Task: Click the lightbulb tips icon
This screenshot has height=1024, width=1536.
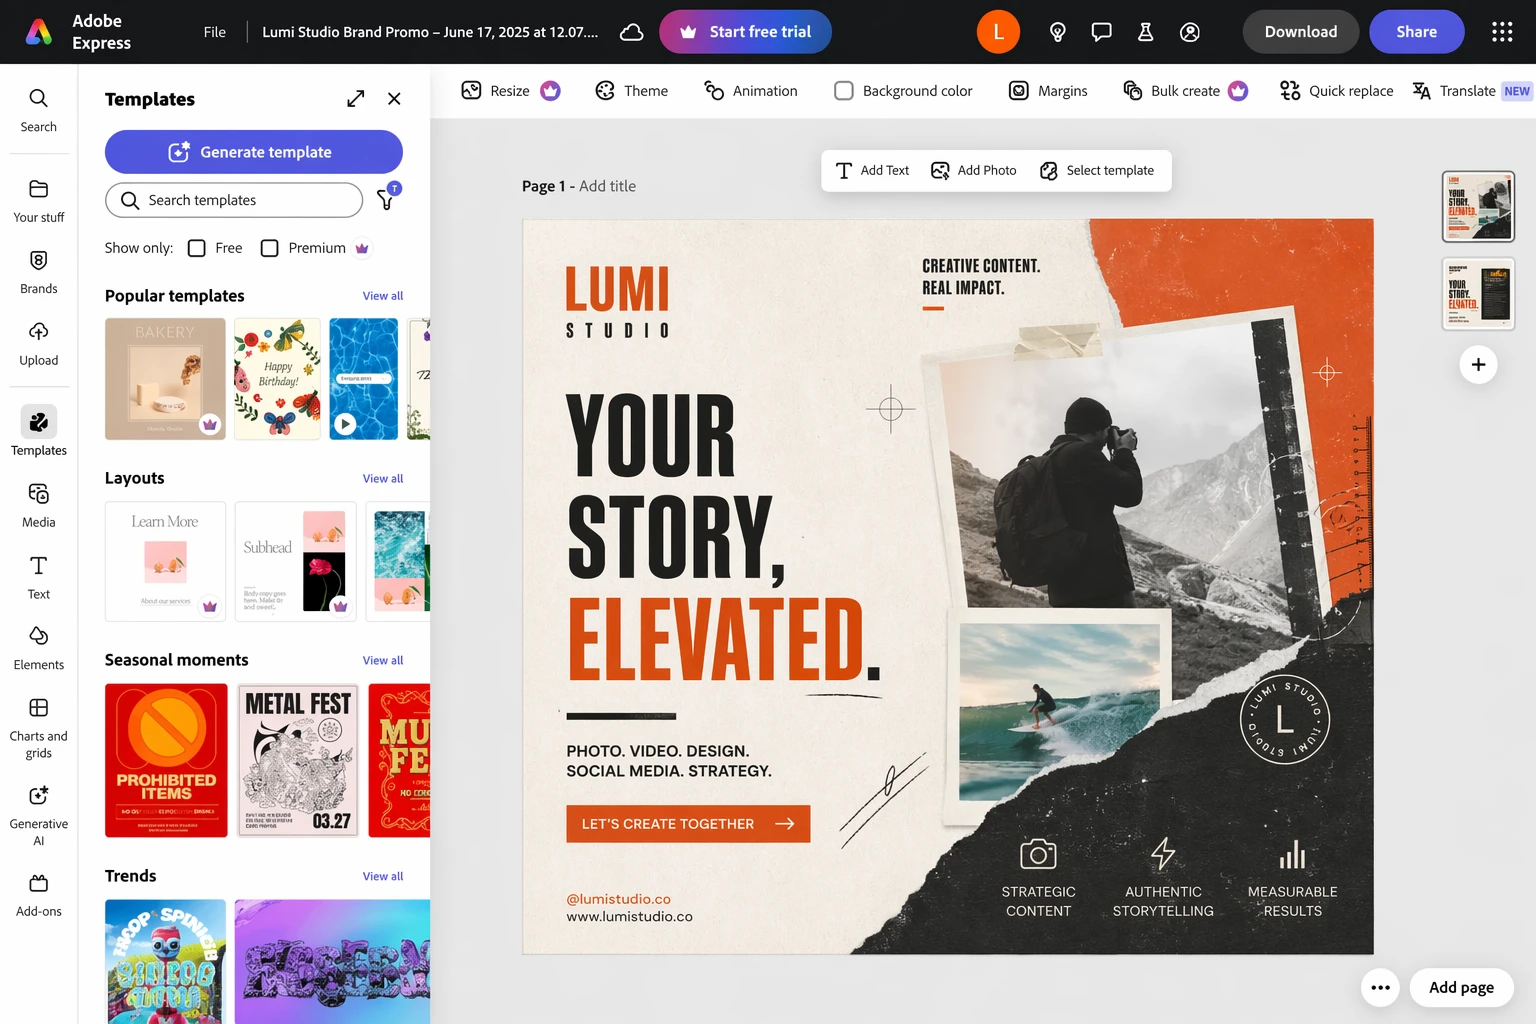Action: click(1057, 32)
